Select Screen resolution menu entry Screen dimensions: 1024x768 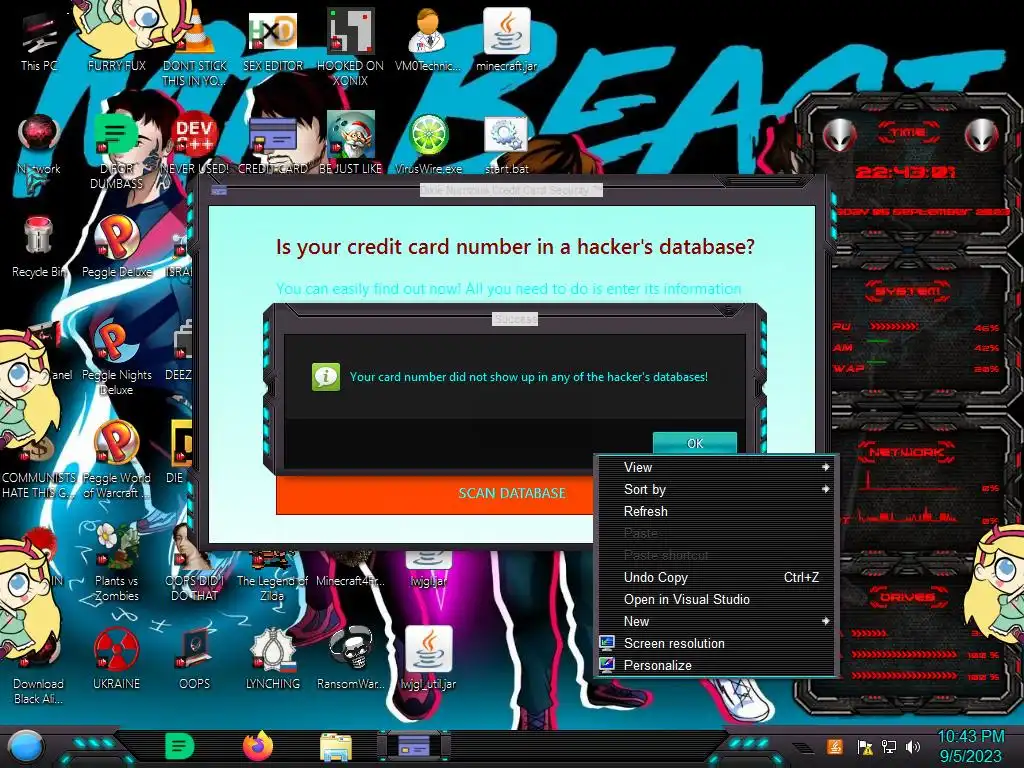click(716, 643)
